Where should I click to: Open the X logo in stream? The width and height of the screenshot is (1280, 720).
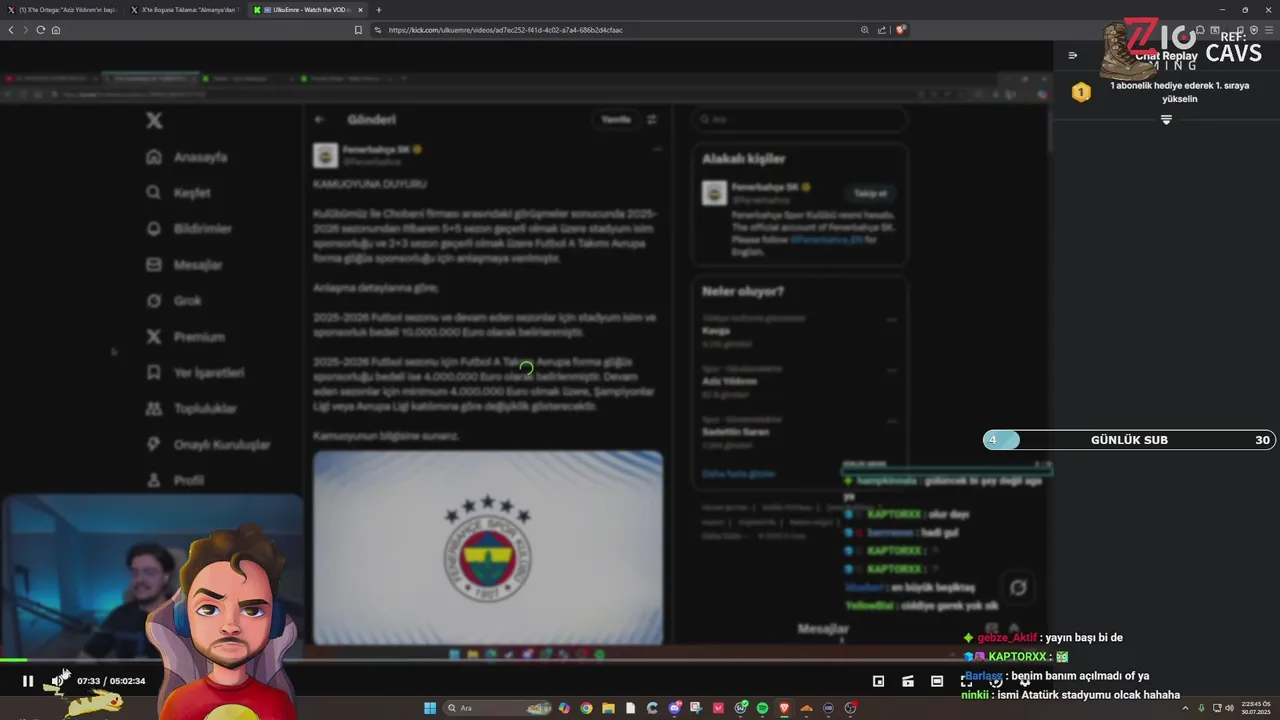coord(154,120)
